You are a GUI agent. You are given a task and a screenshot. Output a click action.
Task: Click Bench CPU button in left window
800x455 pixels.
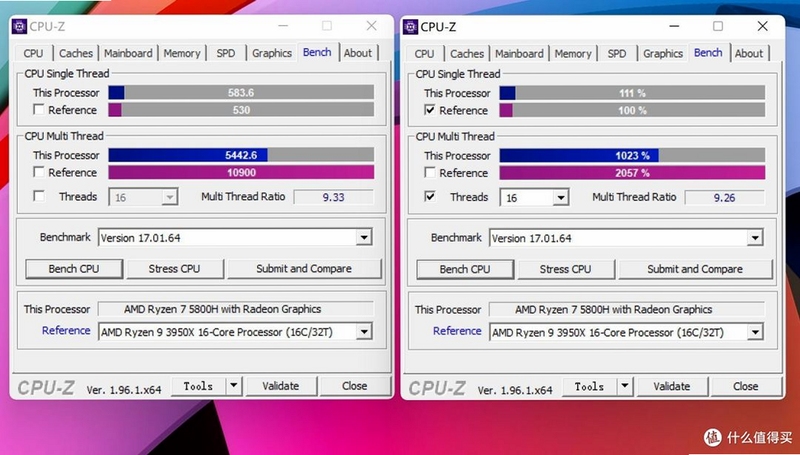(74, 269)
